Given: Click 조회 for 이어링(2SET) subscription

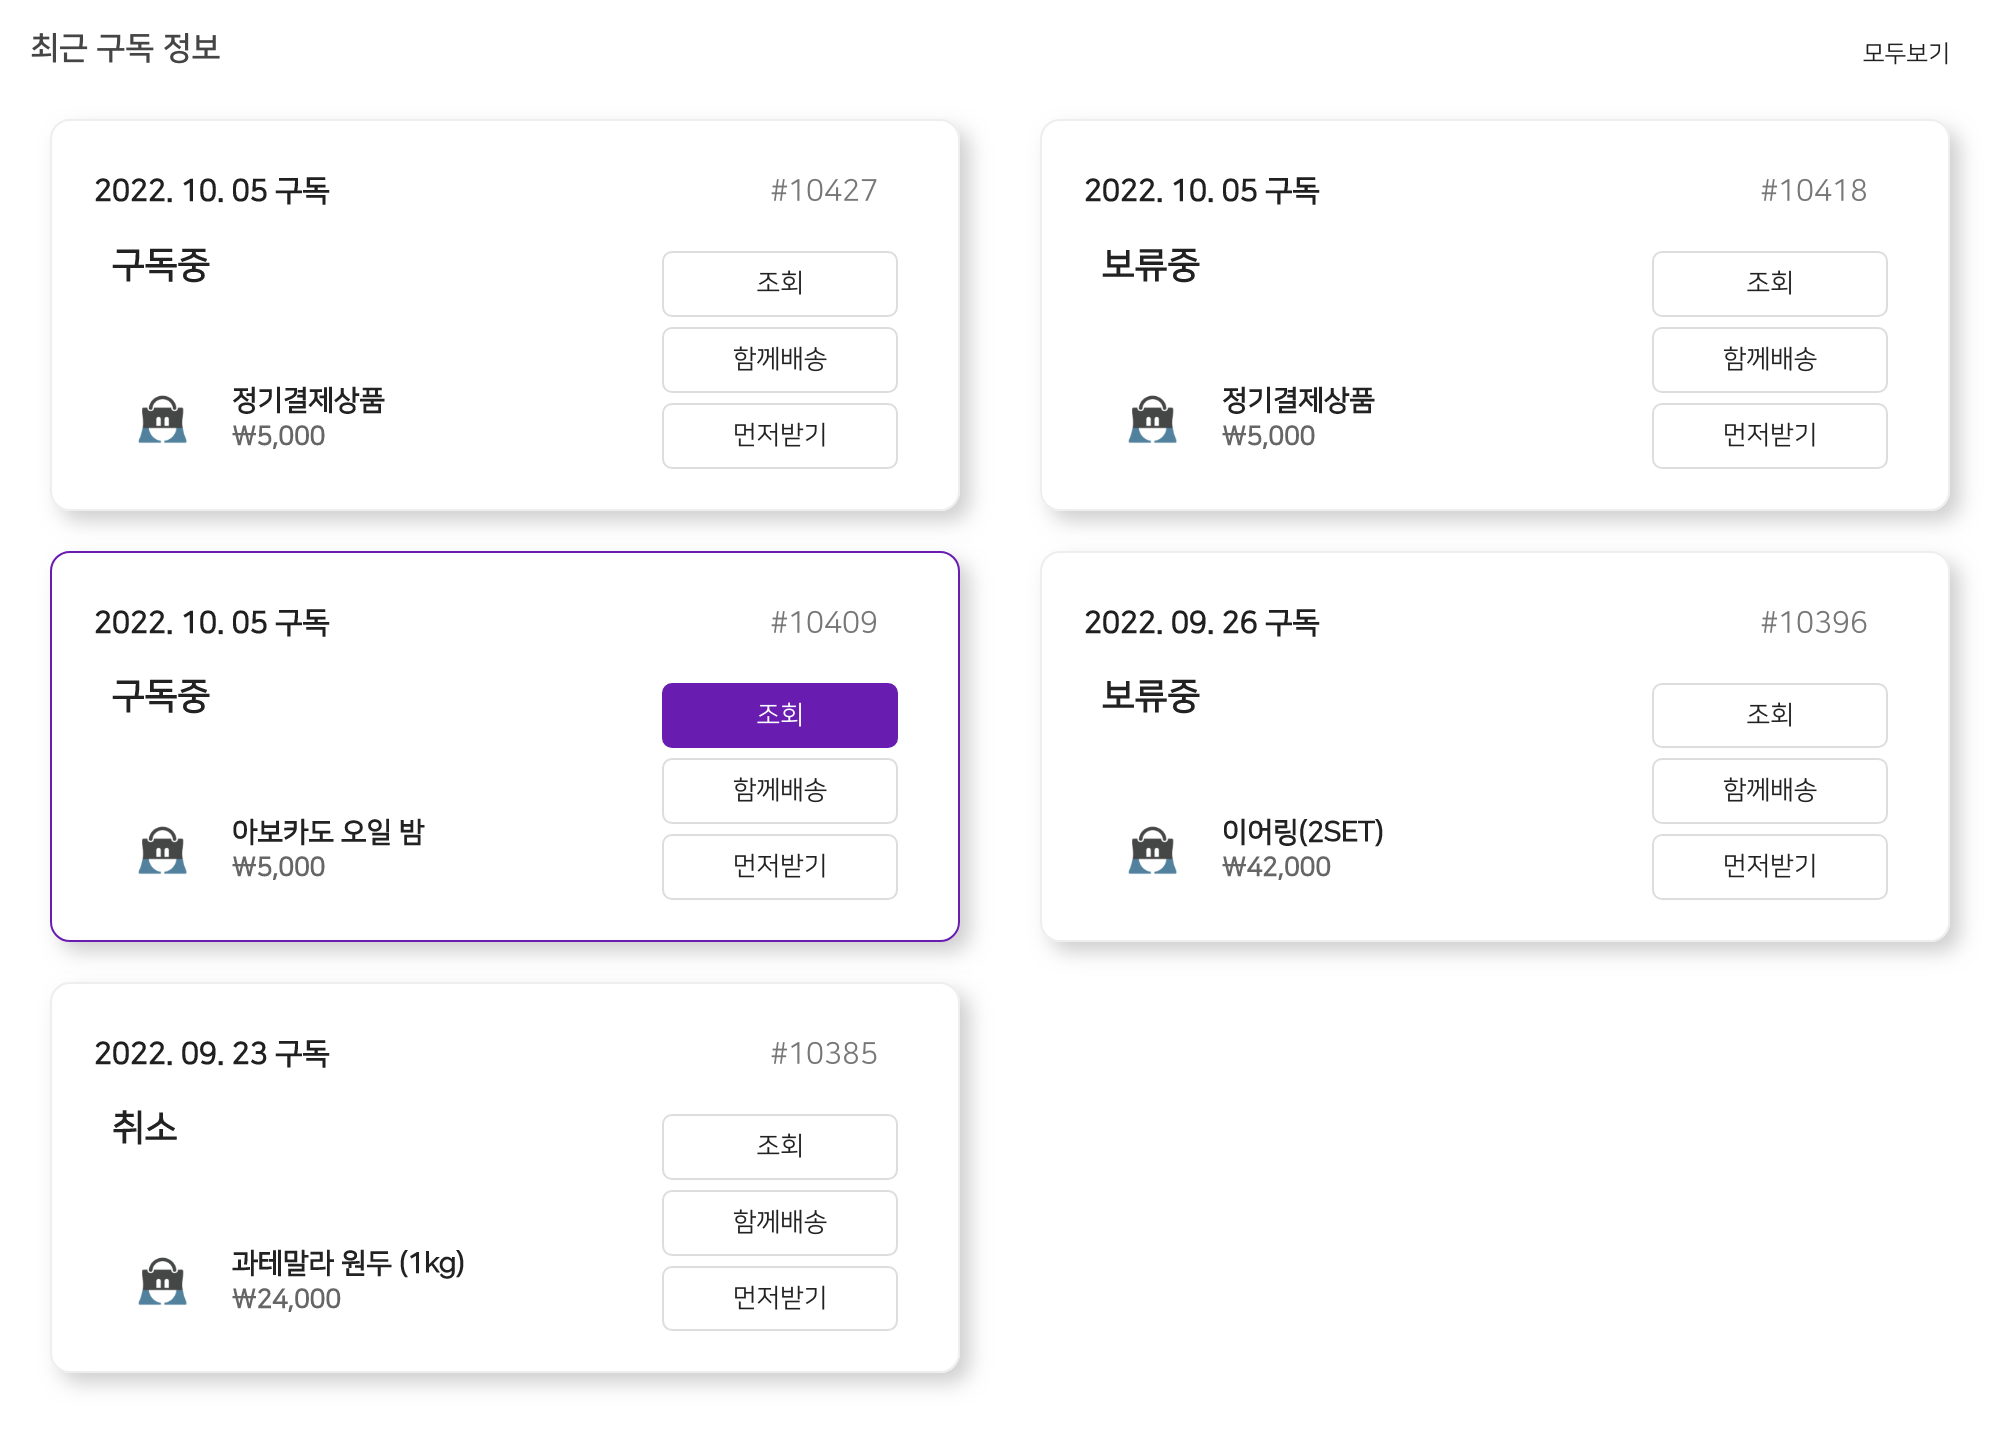Looking at the screenshot, I should tap(1768, 714).
